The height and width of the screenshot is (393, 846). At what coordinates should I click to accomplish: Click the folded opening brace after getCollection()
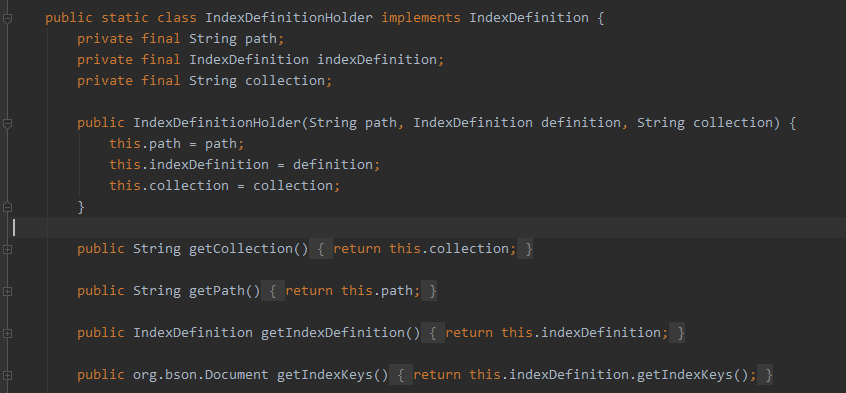[321, 249]
